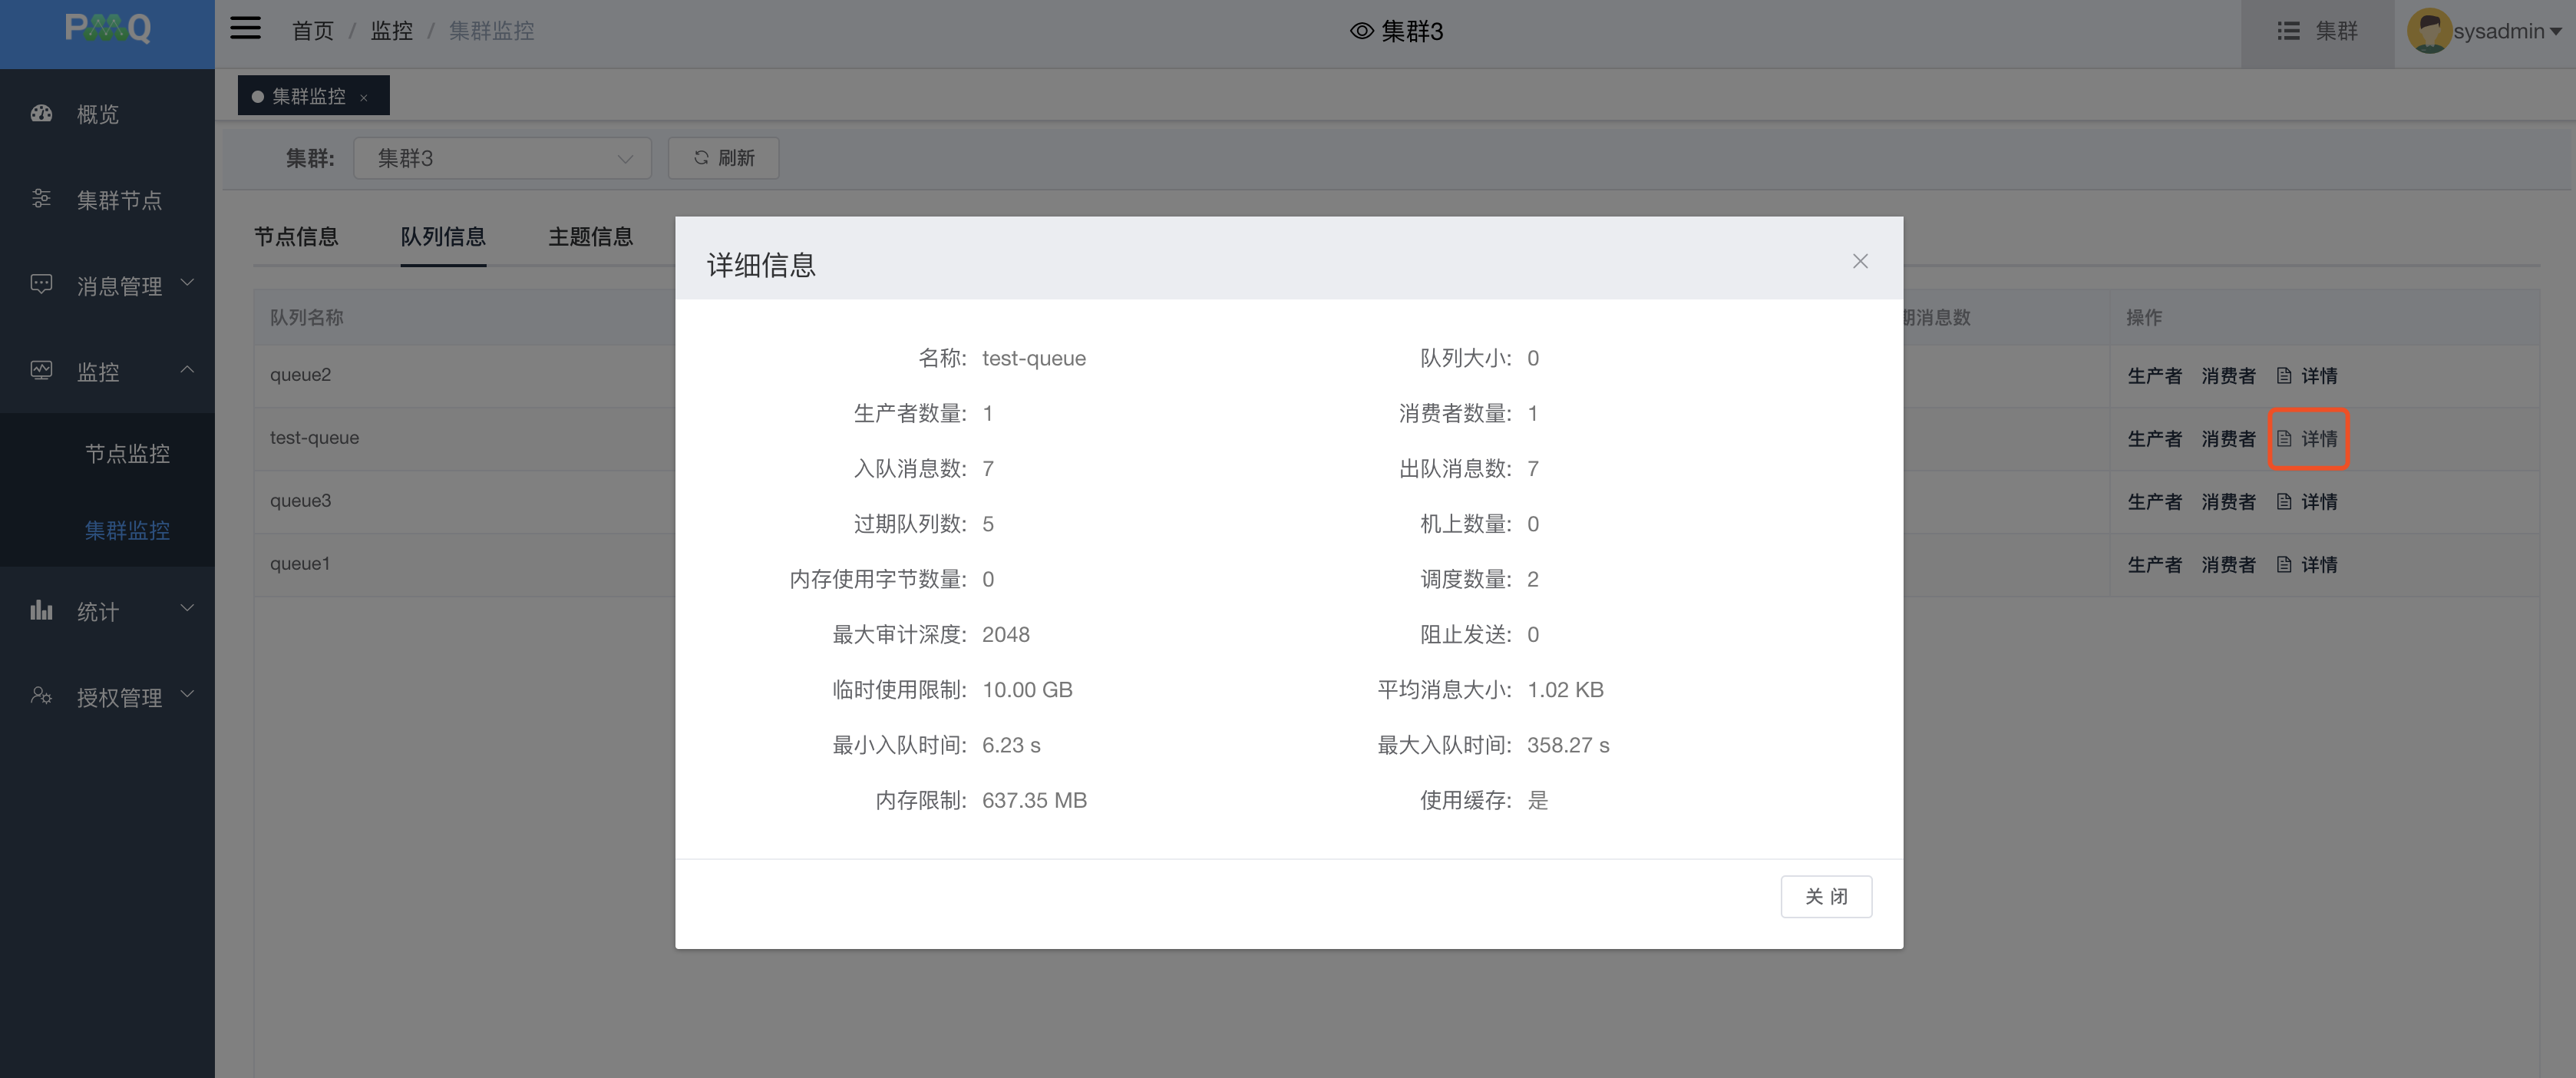Open 集群节点 in sidebar
This screenshot has height=1078, width=2576.
[118, 201]
